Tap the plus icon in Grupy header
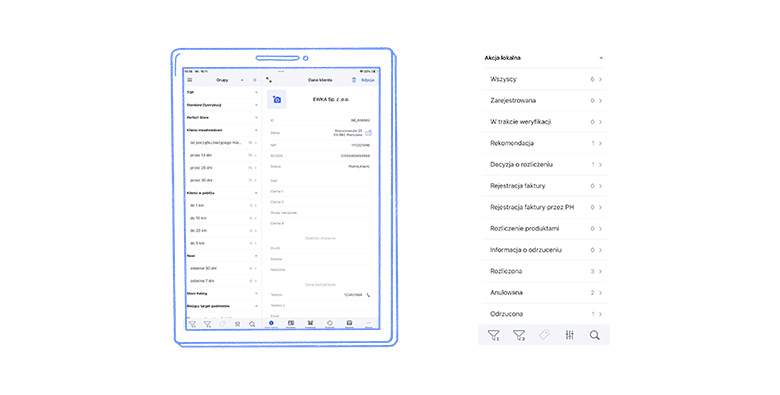Screen dimensions: 780x395 click(255, 80)
